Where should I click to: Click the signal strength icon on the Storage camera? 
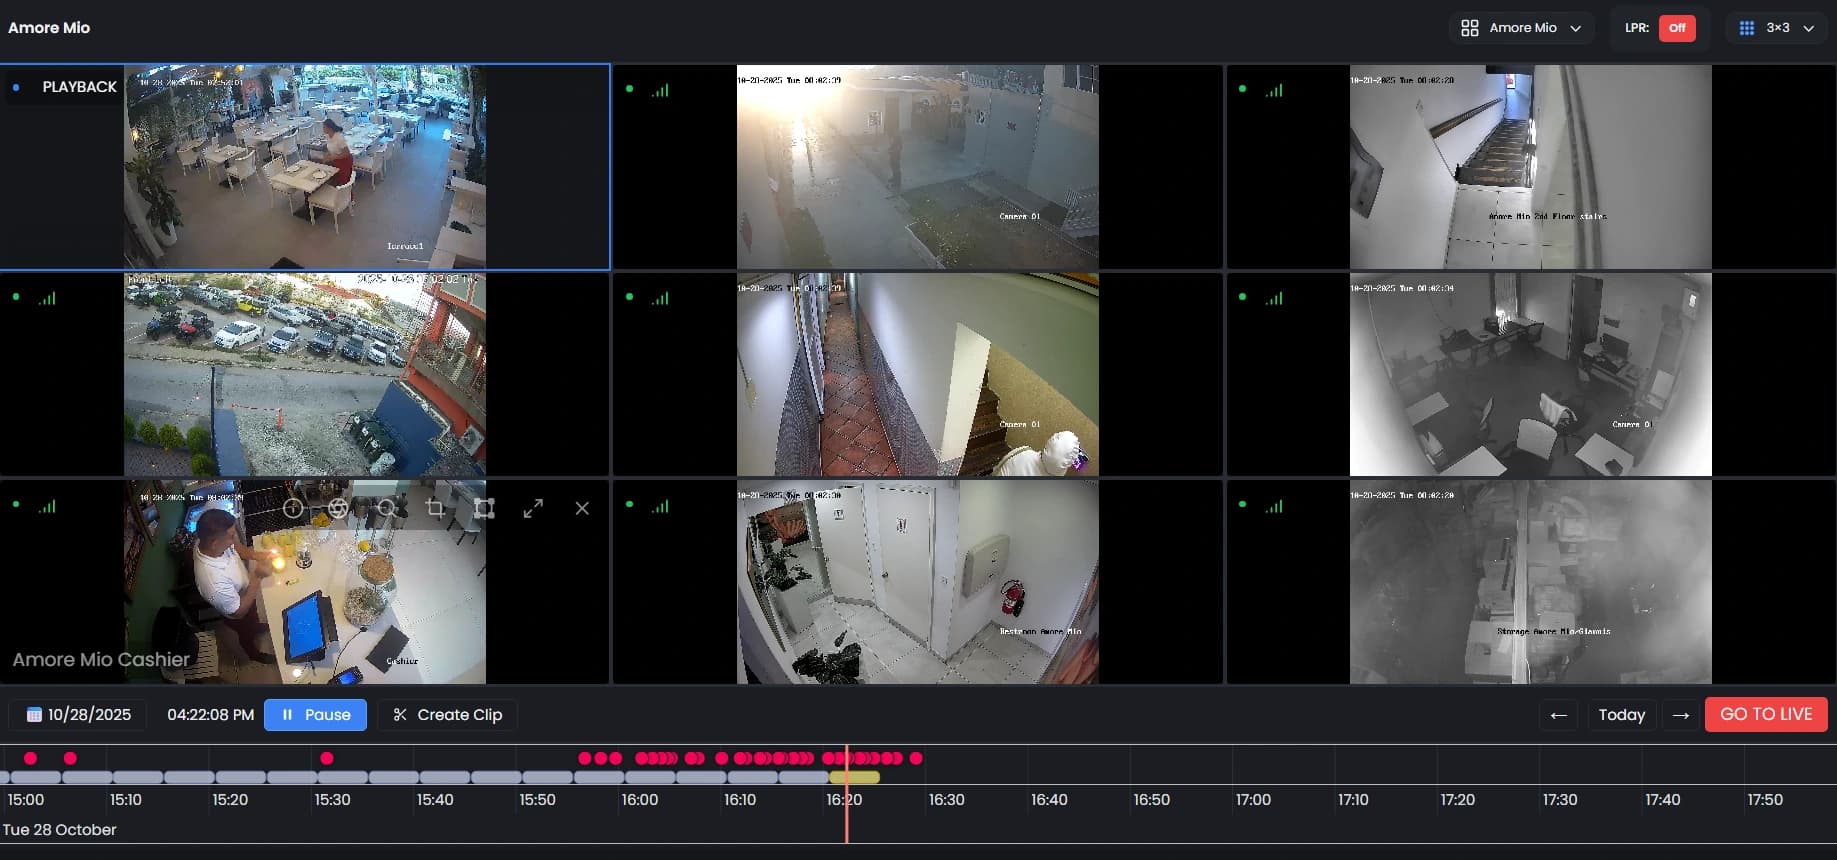click(x=1273, y=506)
